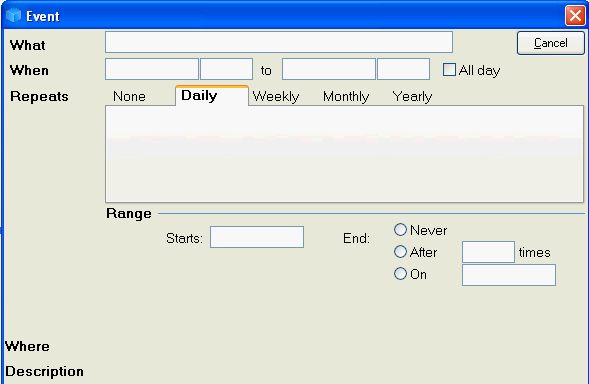Click the end date field after 'to'

point(329,69)
